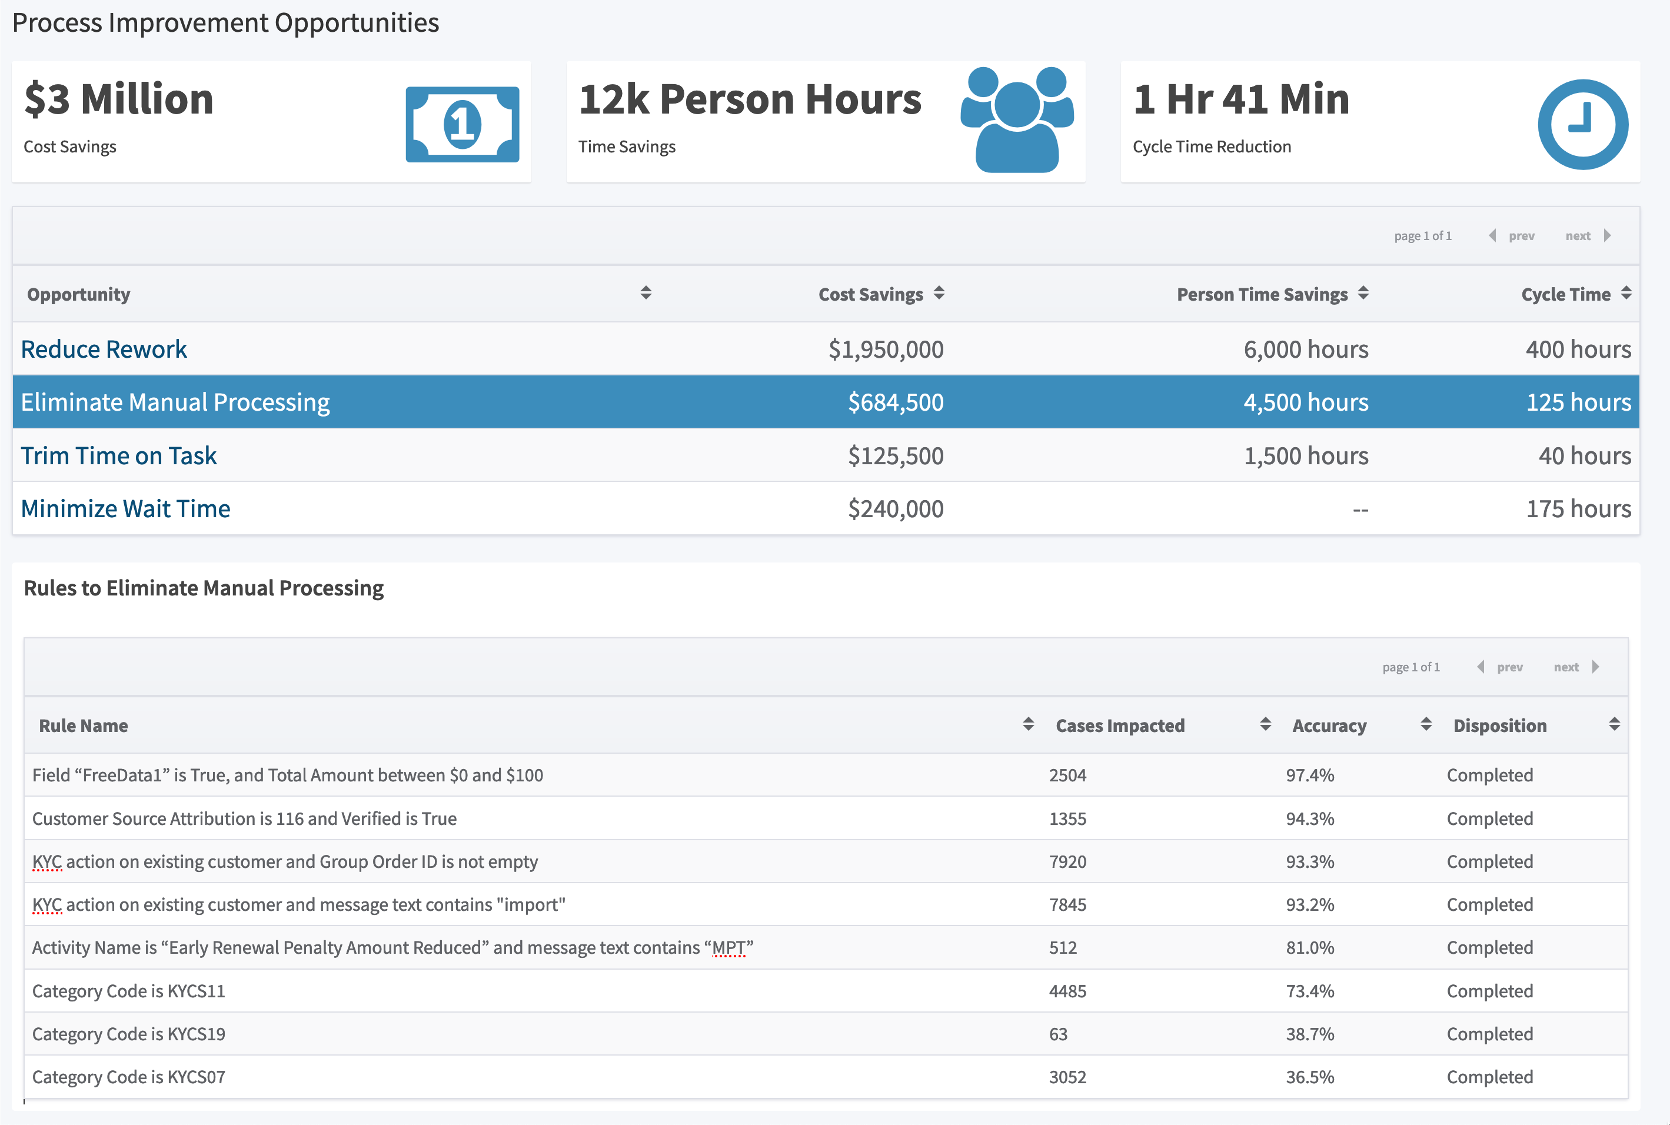
Task: Select Customer Source Attribution is 116 rule
Action: (x=826, y=818)
